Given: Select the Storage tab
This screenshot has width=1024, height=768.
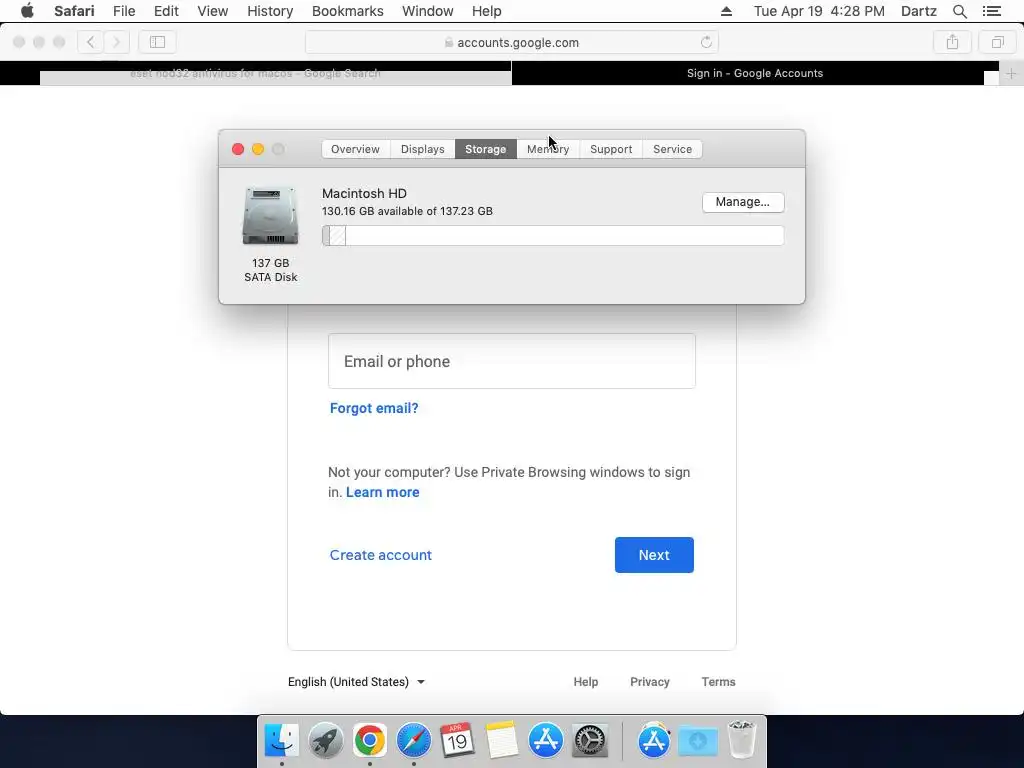Looking at the screenshot, I should point(485,149).
